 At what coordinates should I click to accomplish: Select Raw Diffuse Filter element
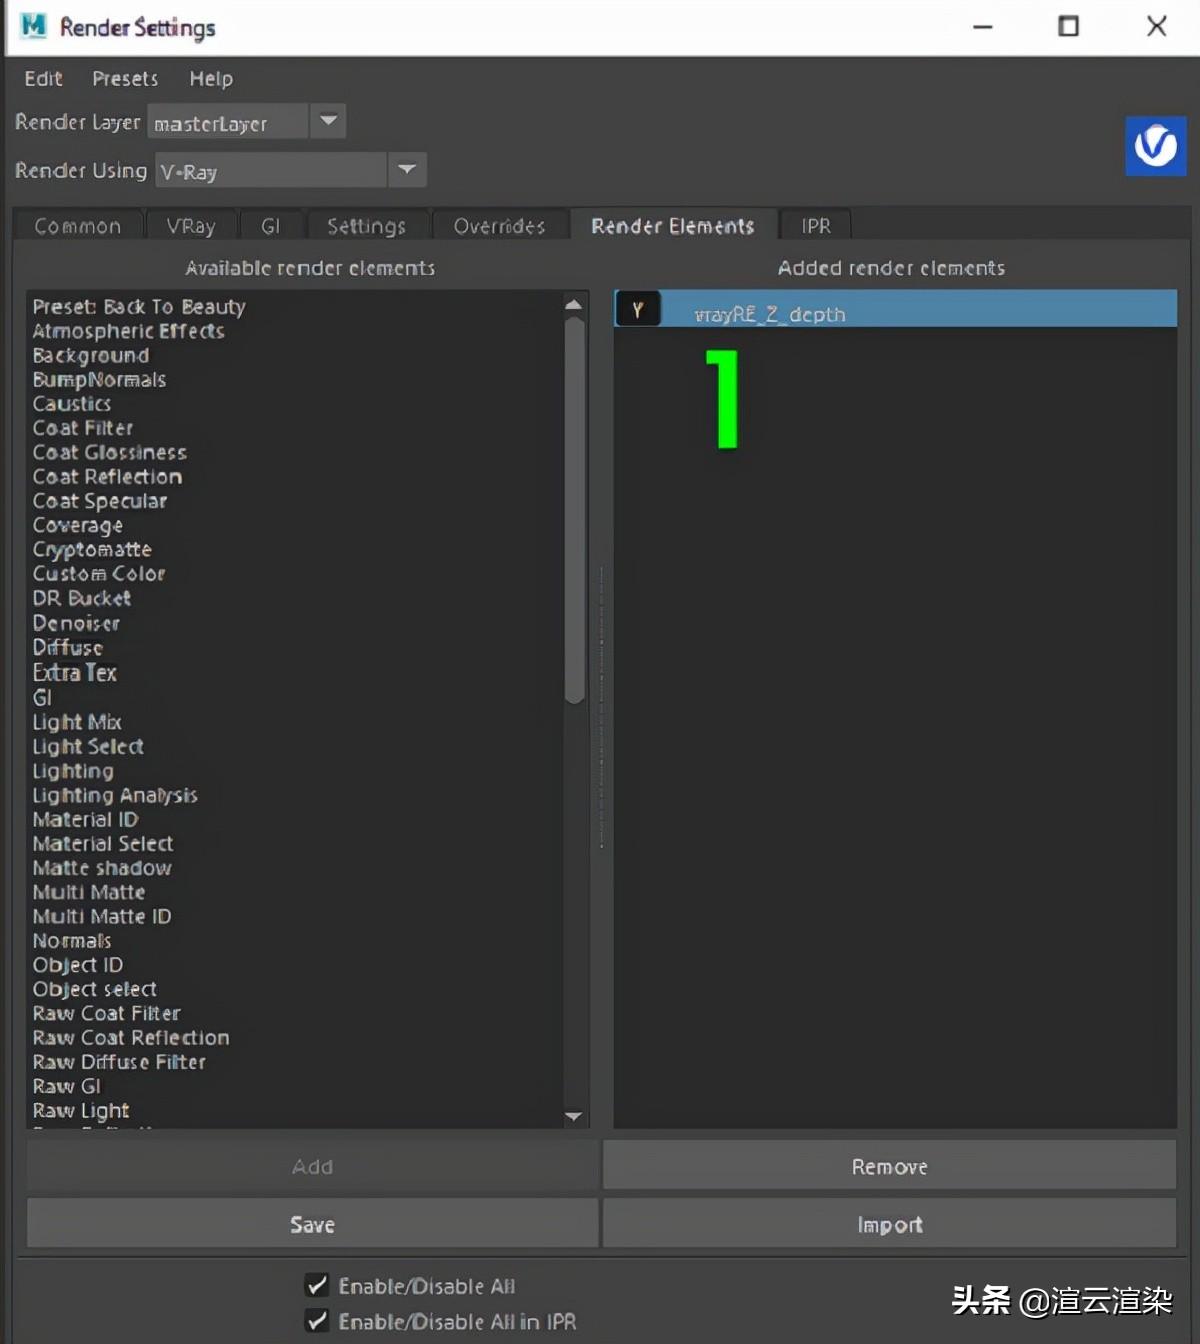(119, 1062)
